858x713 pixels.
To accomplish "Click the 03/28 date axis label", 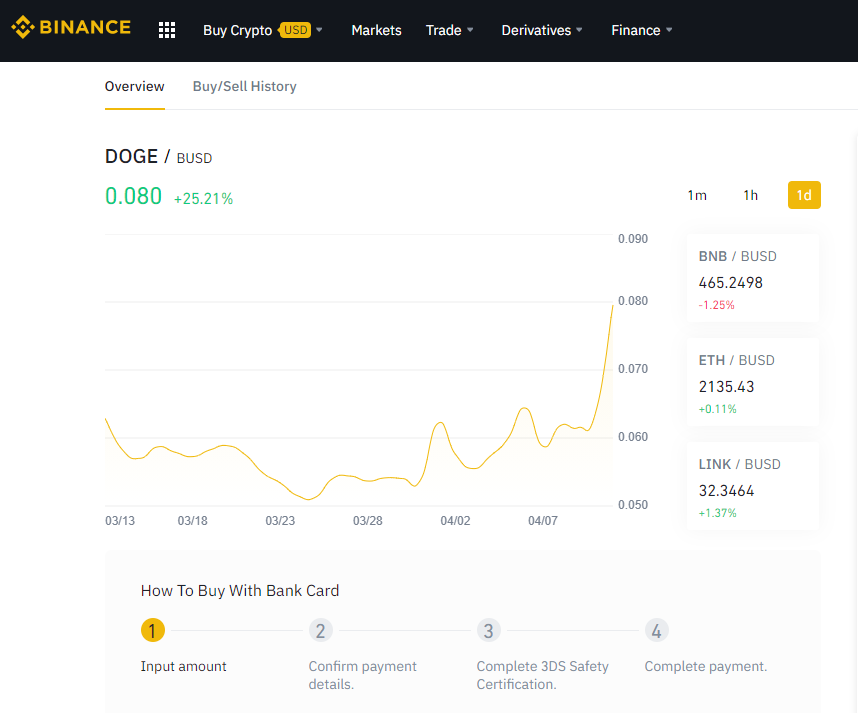I will pos(368,521).
